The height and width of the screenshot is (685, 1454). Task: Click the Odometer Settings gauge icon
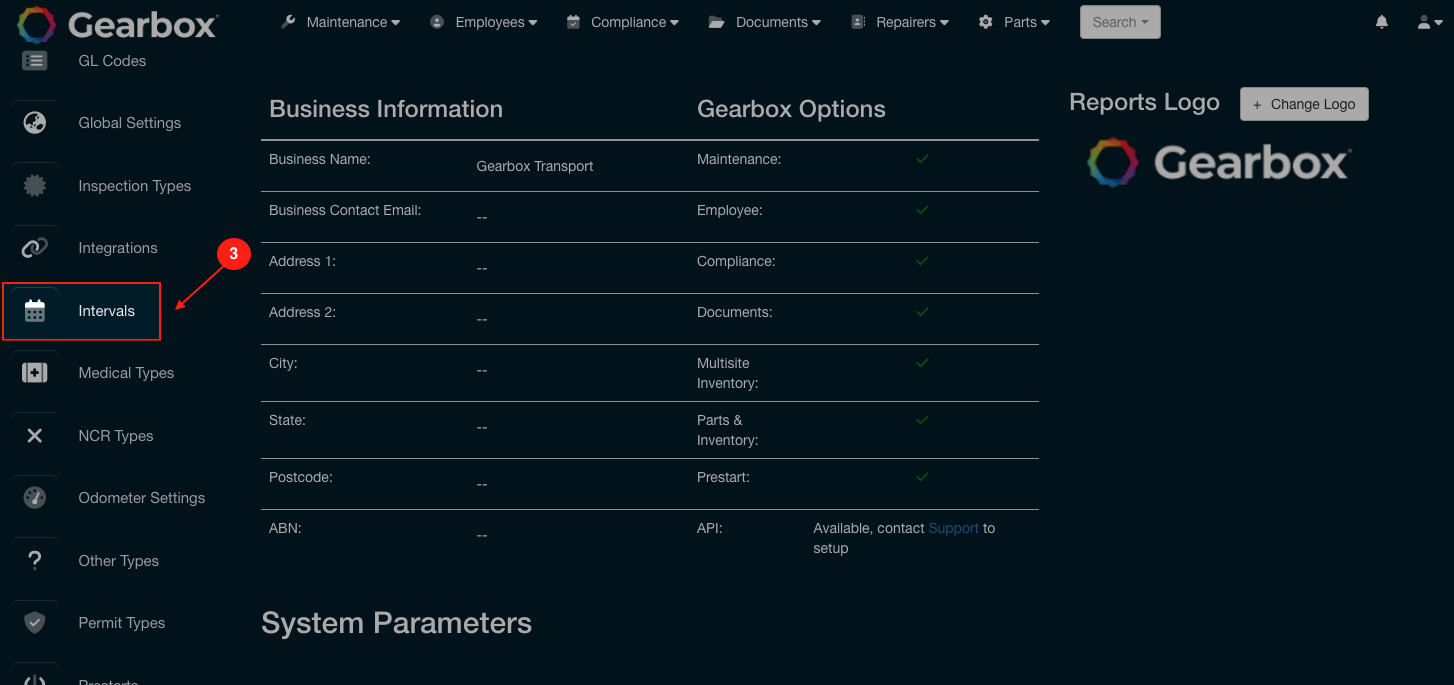35,497
